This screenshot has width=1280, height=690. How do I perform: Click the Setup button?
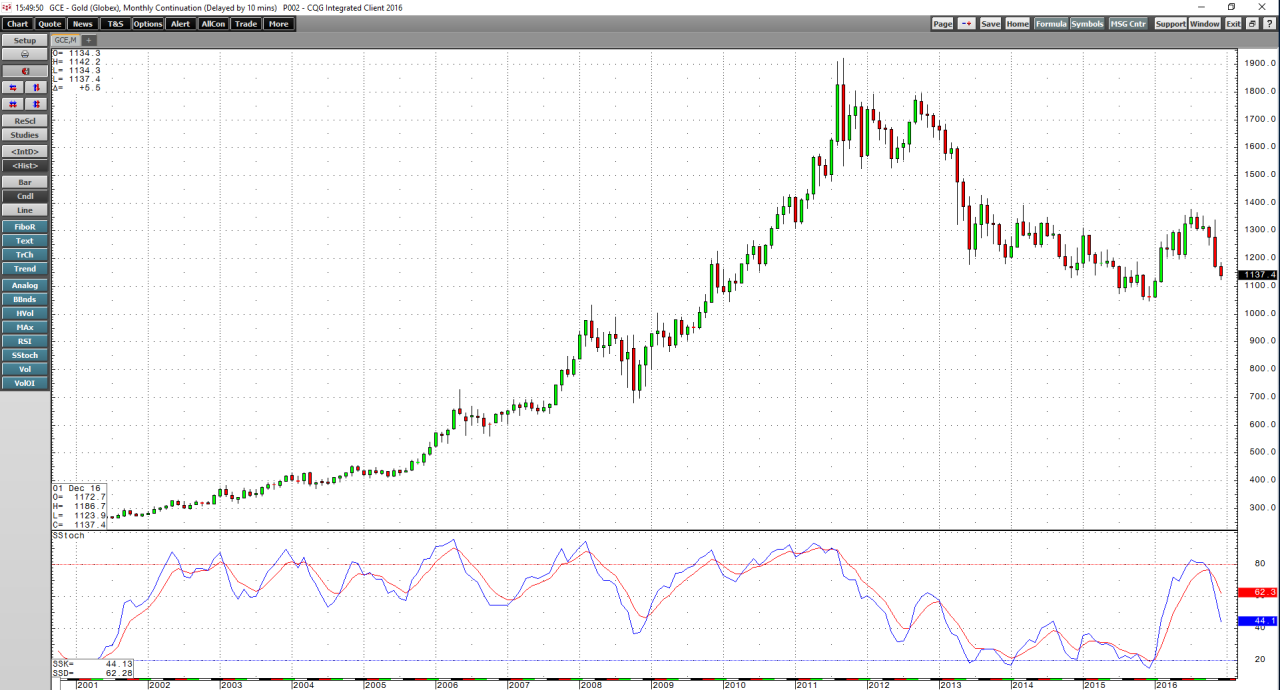point(25,41)
